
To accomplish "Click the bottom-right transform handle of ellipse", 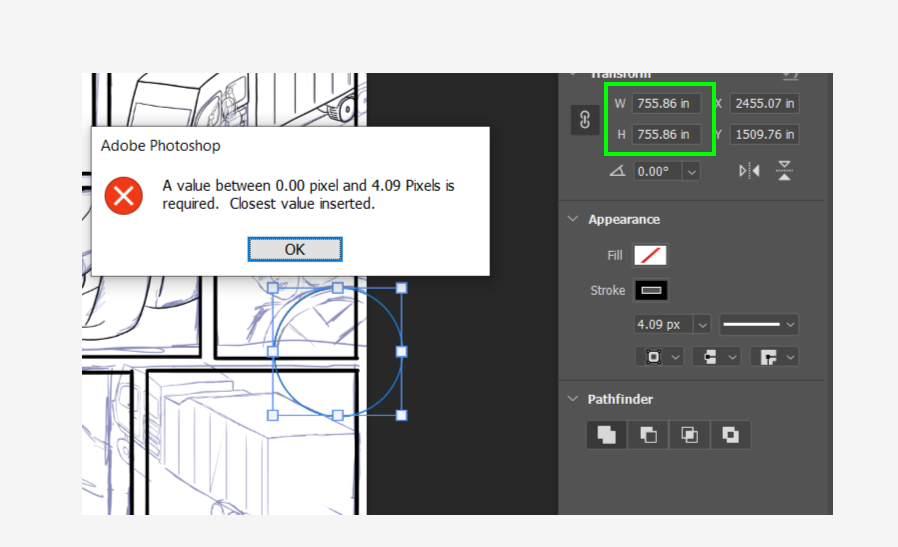I will coord(401,415).
